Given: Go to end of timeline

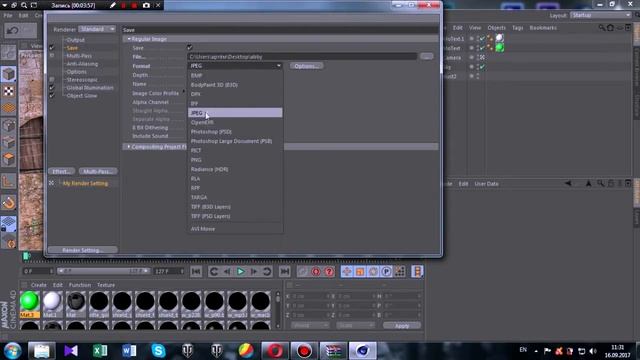Looking at the screenshot, I should coord(284,271).
